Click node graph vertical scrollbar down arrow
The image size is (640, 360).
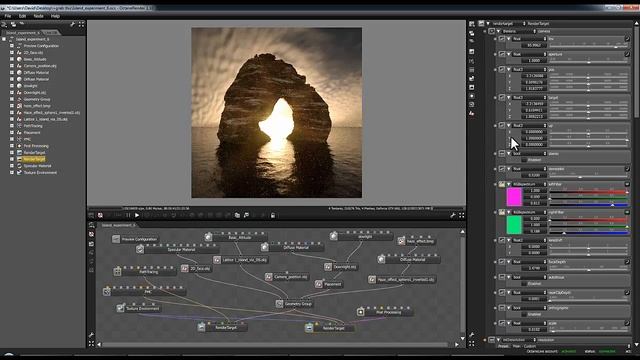point(462,338)
